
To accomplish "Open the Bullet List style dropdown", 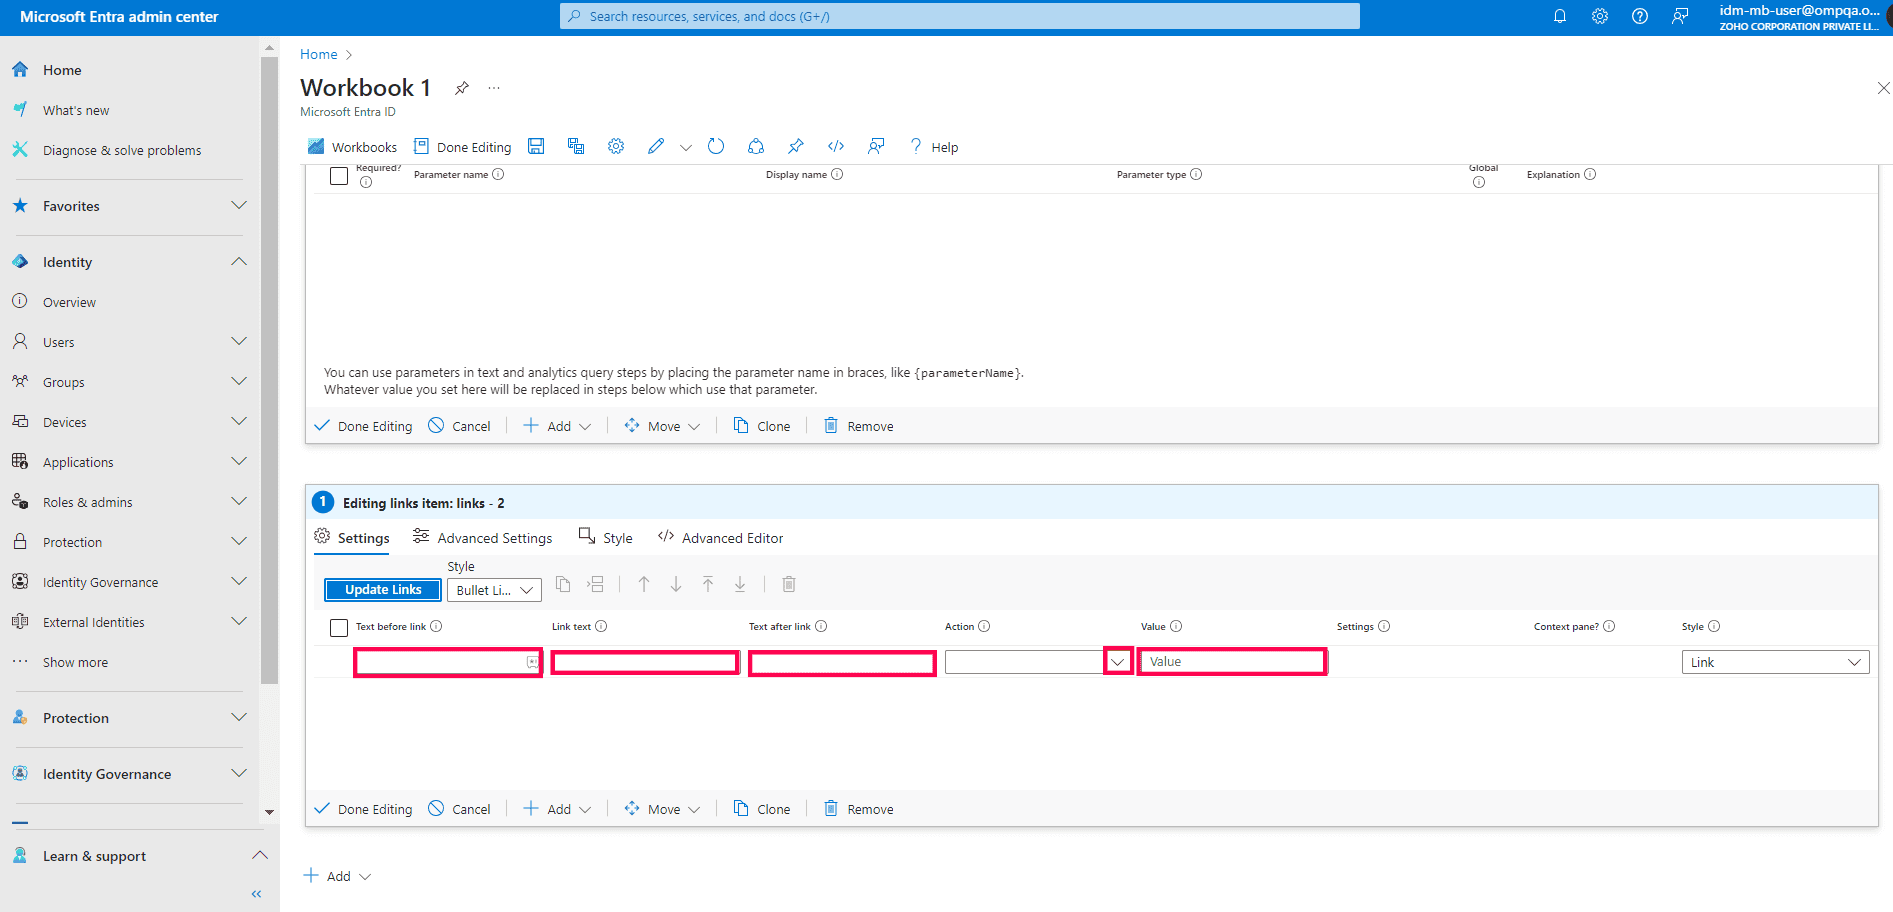I will coord(493,590).
